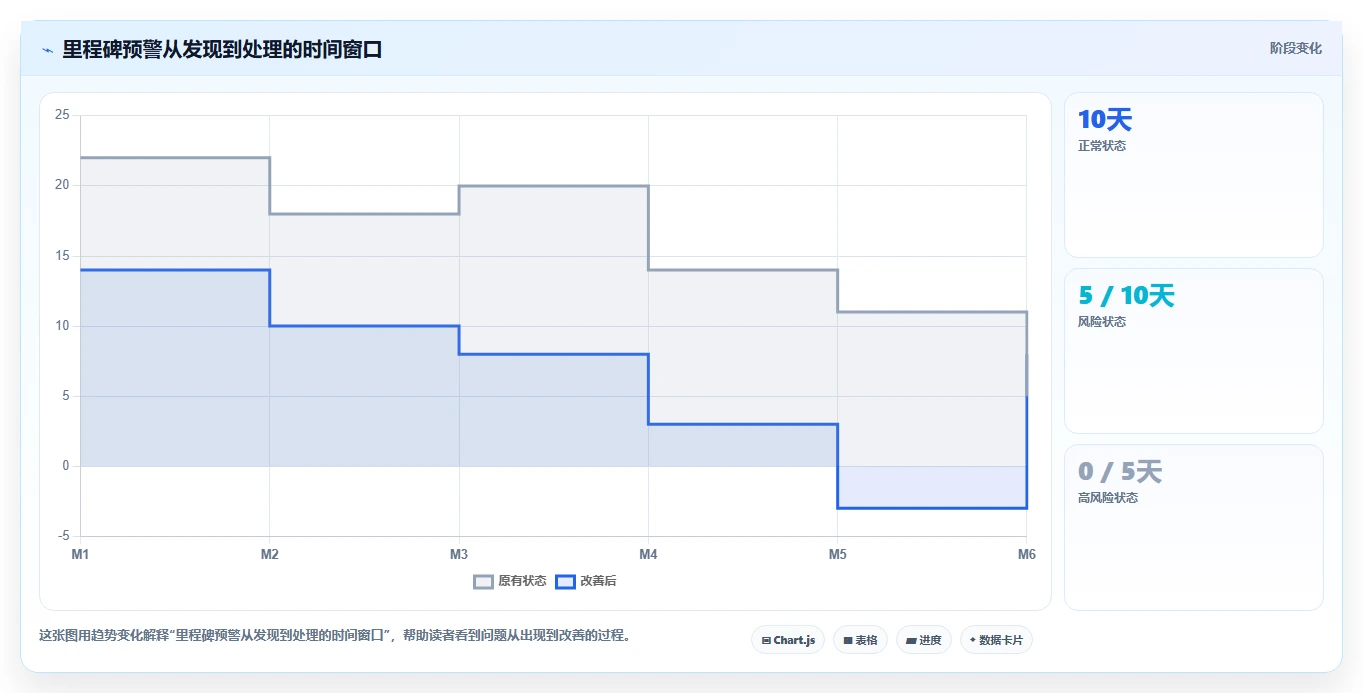
Task: Click the 20 y-axis value
Action: pos(62,185)
